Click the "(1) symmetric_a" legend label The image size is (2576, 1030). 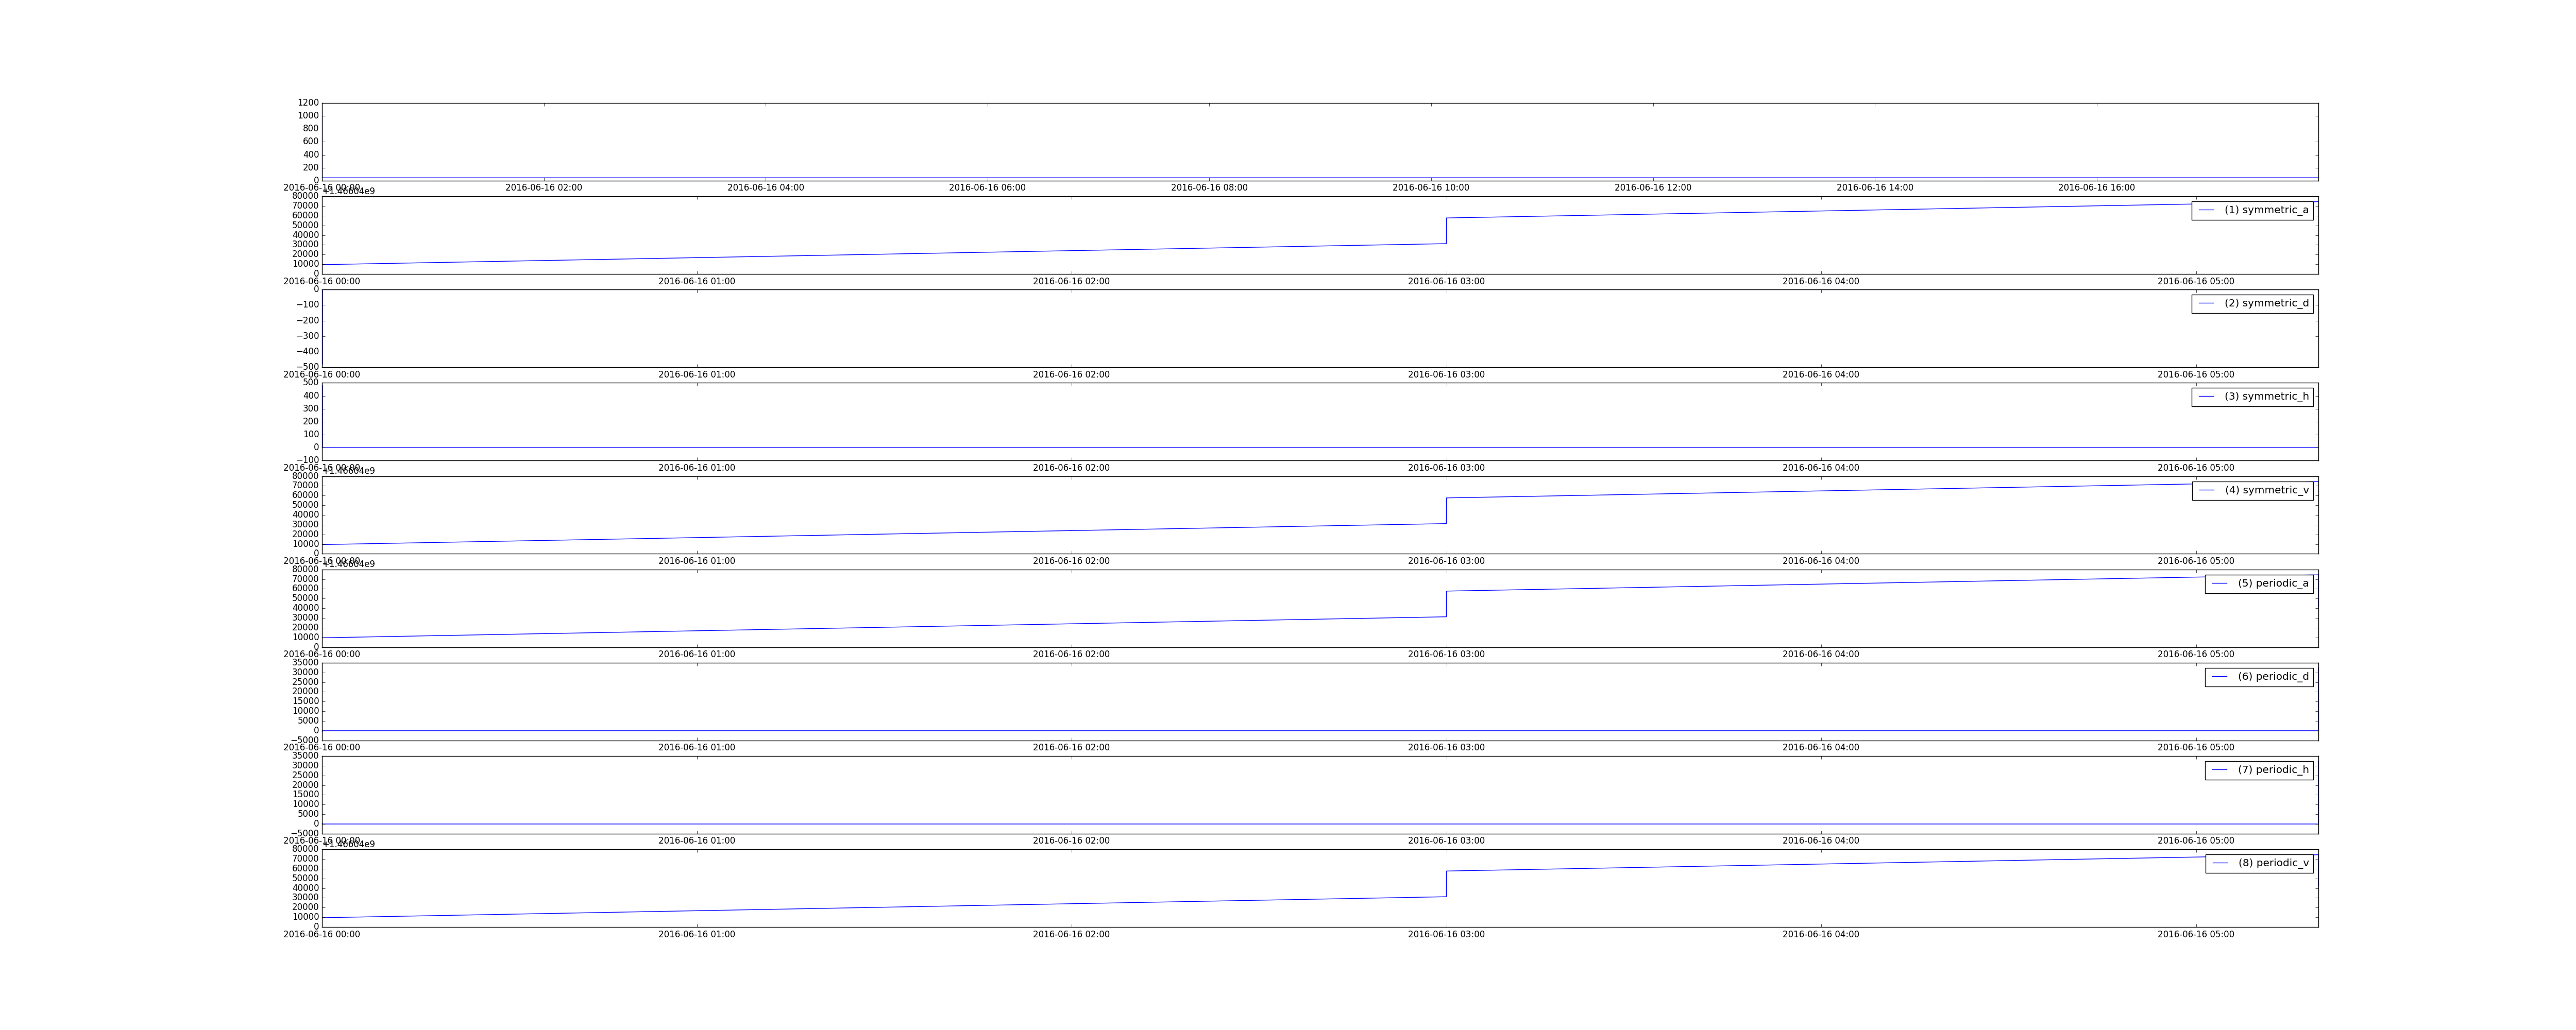[2266, 210]
